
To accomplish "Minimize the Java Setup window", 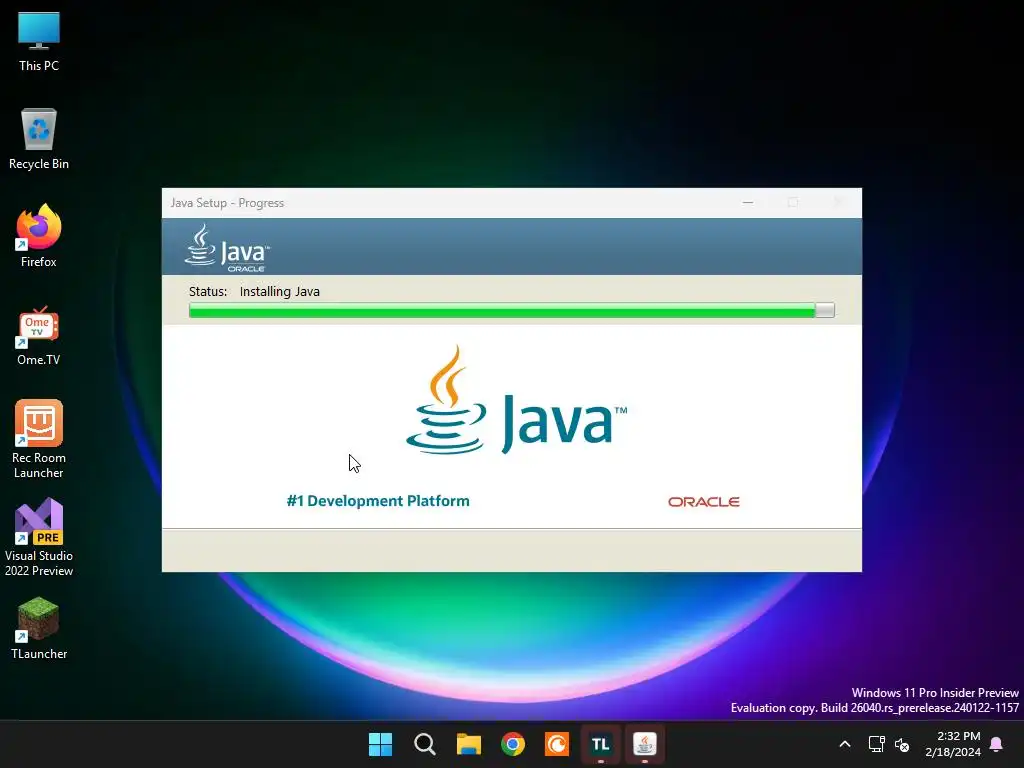I will click(748, 203).
